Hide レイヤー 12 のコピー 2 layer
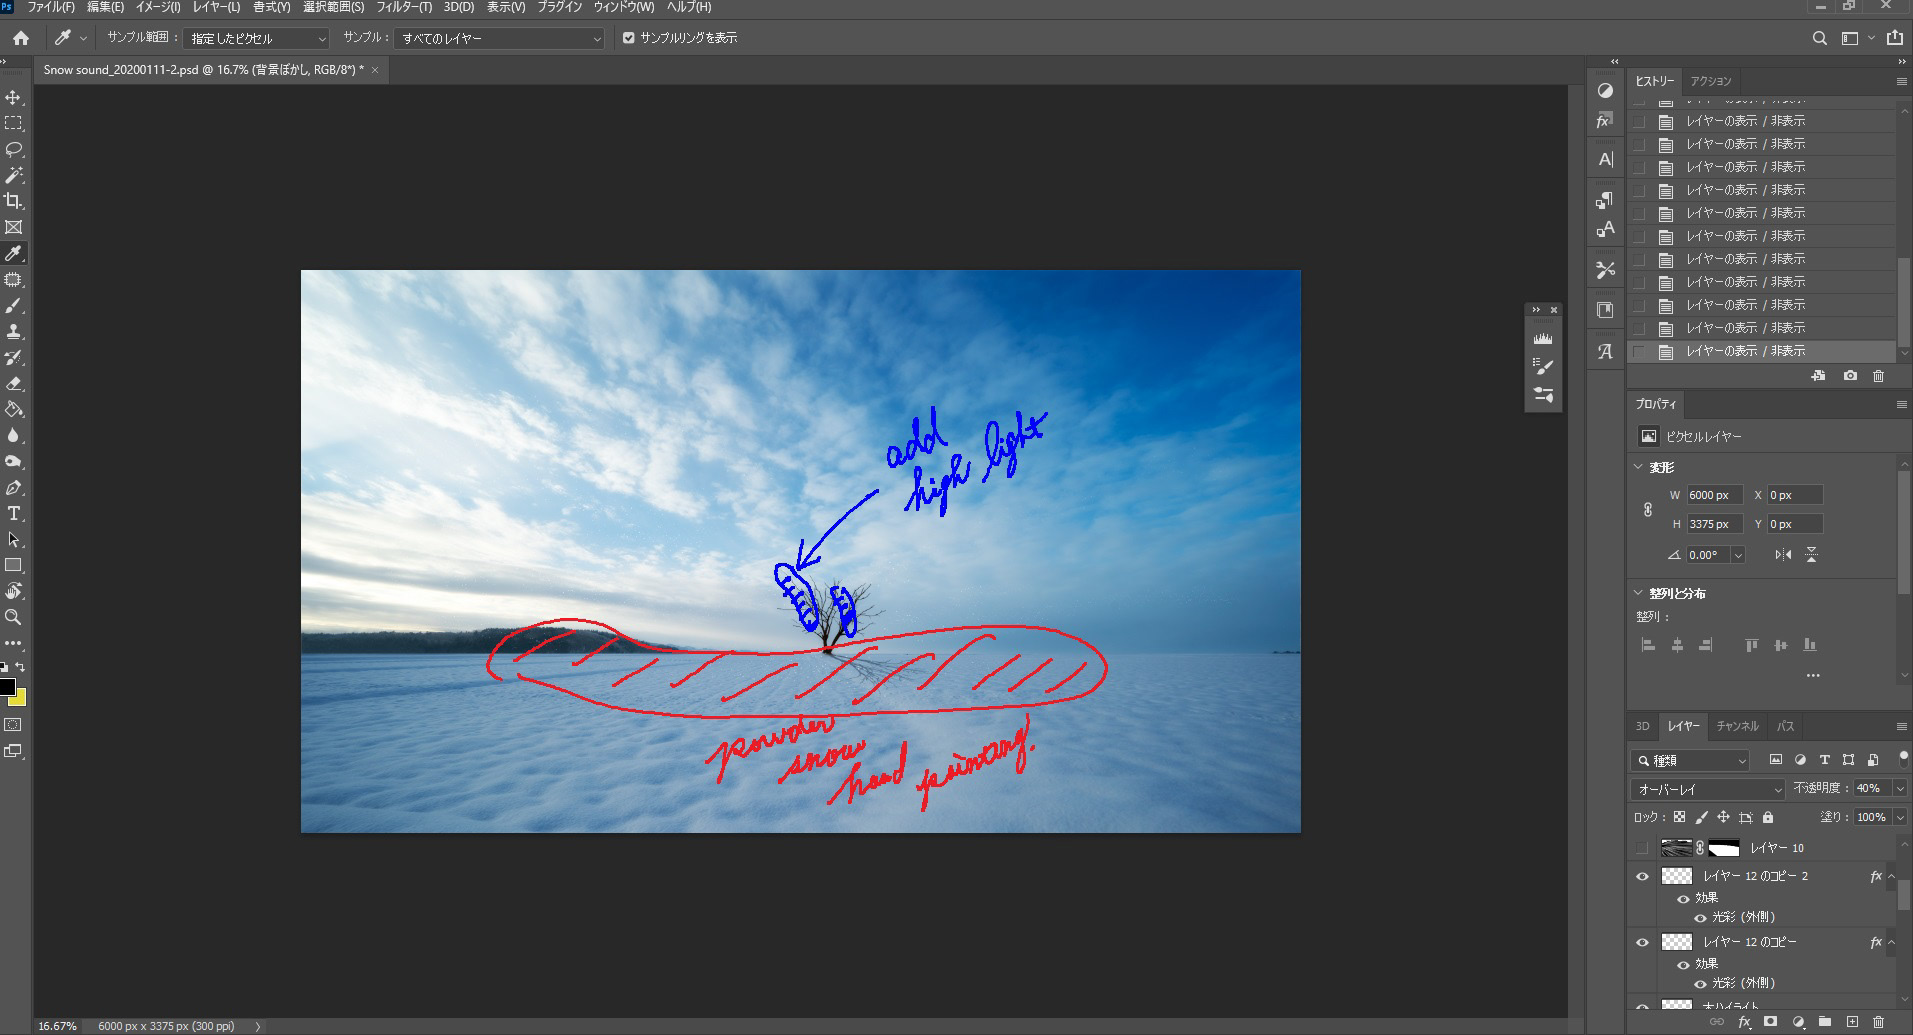Viewport: 1913px width, 1035px height. tap(1641, 876)
